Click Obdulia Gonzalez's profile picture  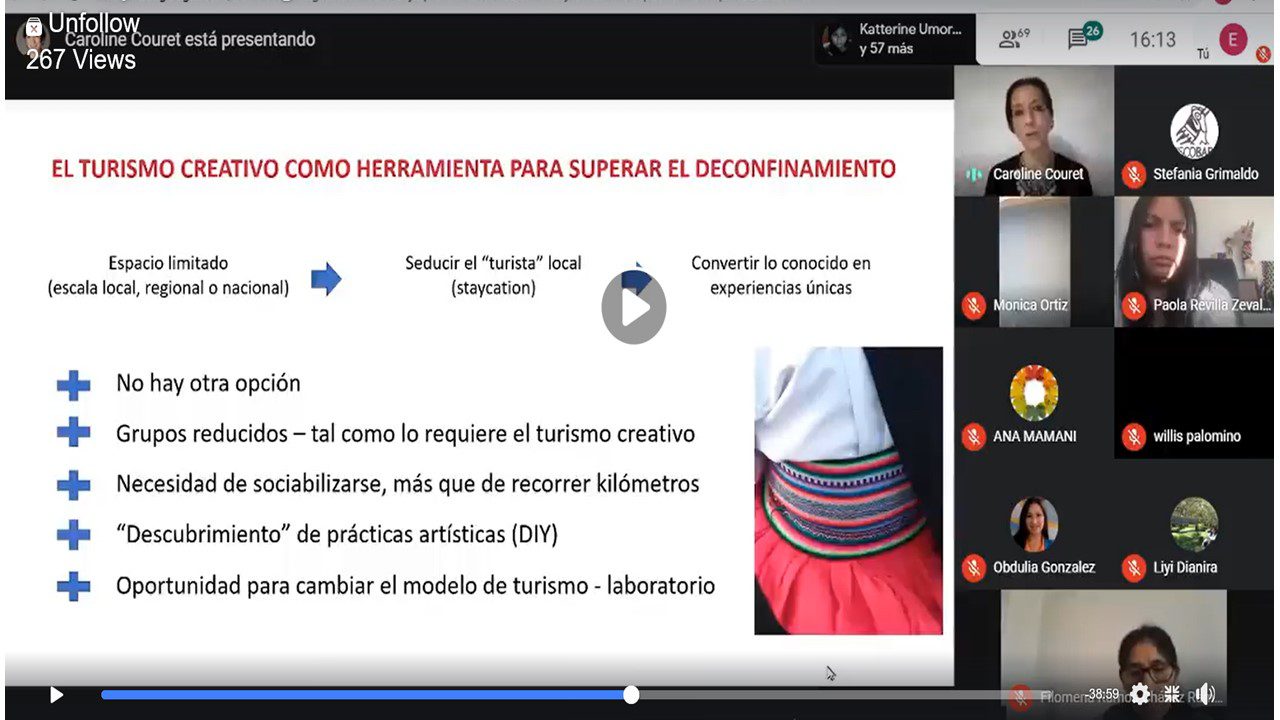click(x=1033, y=523)
